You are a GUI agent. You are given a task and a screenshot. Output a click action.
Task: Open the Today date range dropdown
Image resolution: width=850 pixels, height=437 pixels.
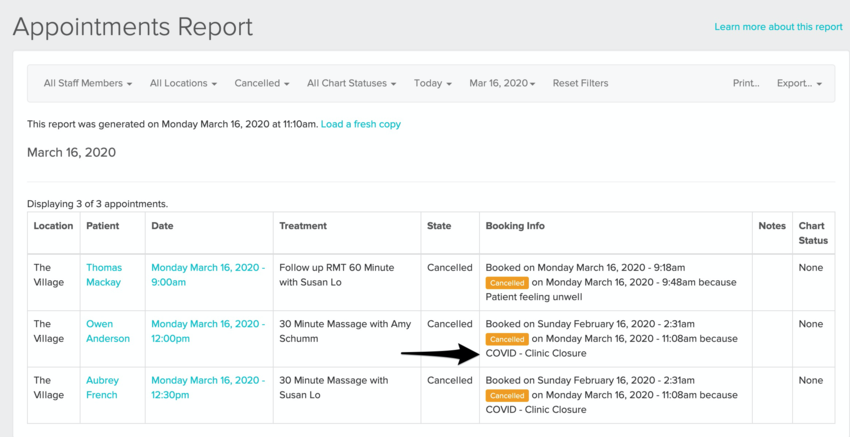[432, 84]
